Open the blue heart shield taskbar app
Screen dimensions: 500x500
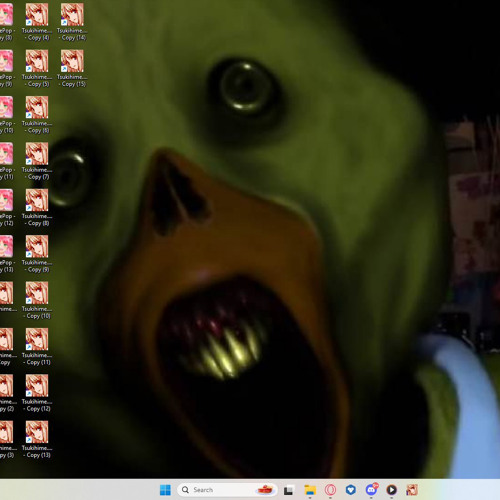point(351,490)
